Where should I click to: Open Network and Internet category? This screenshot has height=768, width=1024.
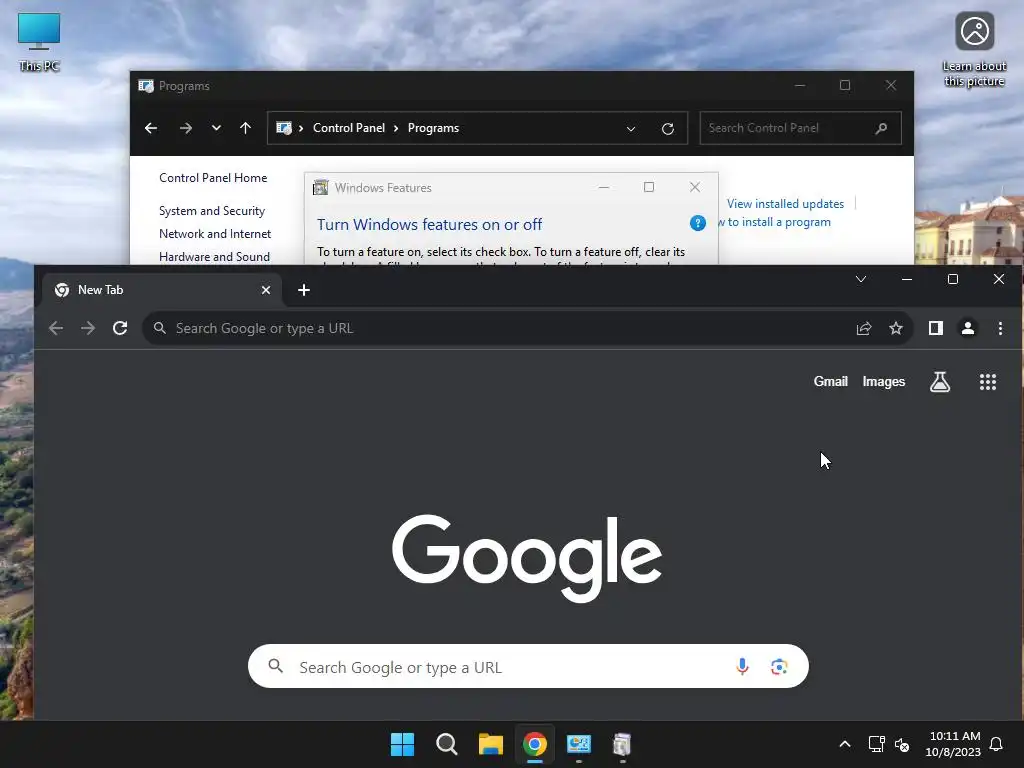coord(215,234)
